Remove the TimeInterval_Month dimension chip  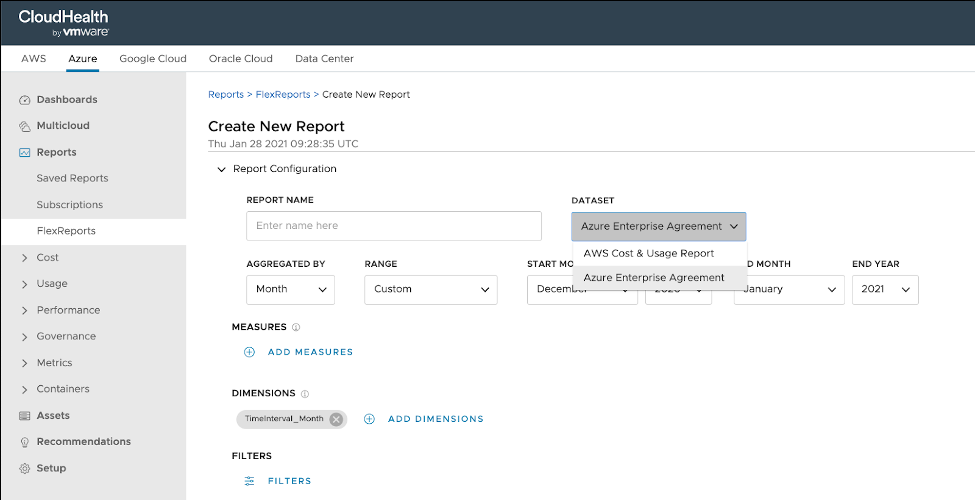336,419
